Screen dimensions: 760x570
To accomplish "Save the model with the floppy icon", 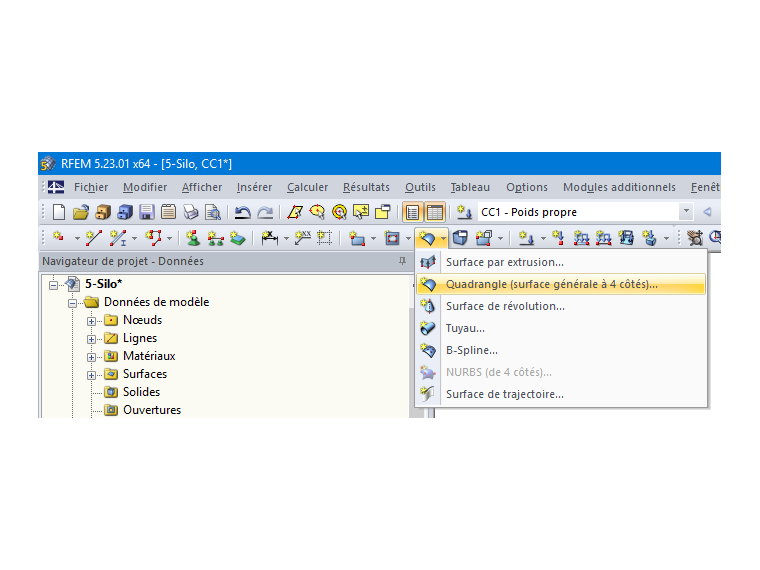I will (x=146, y=212).
